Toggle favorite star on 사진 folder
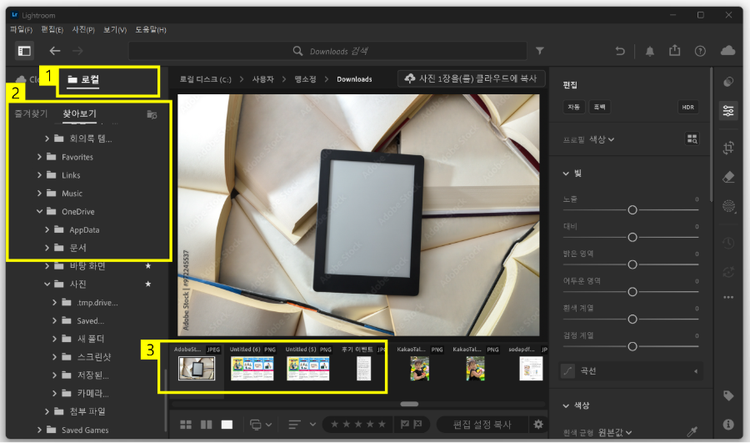 148,284
